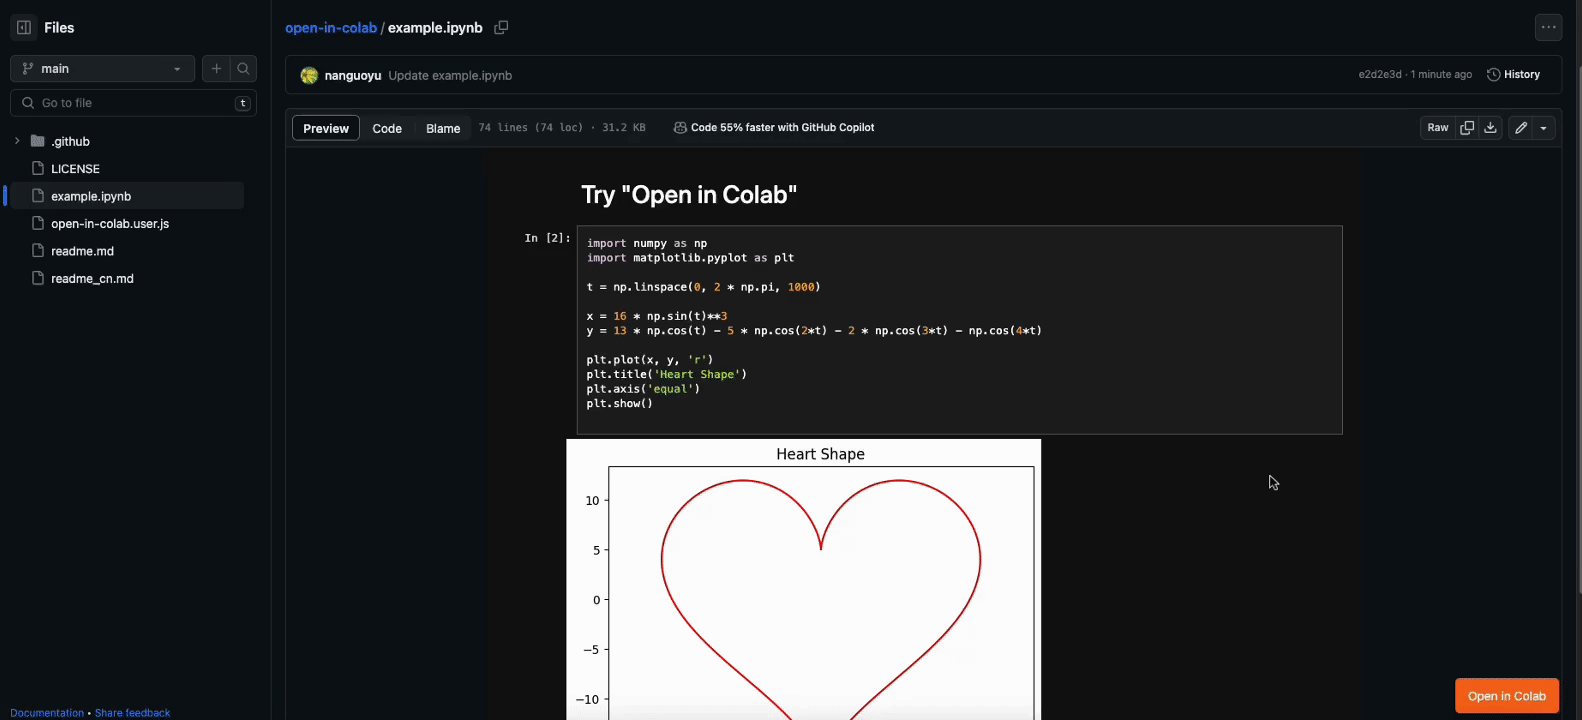Open edit options dropdown arrow
The width and height of the screenshot is (1582, 720).
click(x=1544, y=128)
